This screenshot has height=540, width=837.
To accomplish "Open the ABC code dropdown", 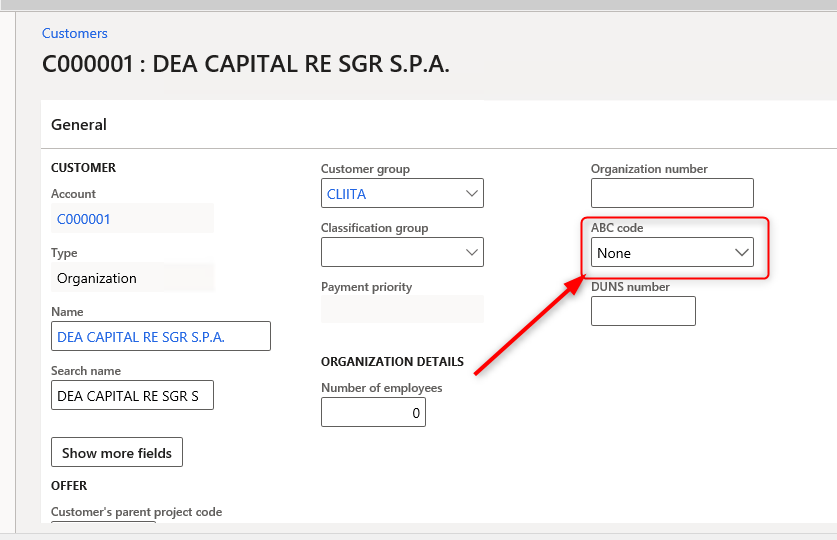I will point(742,253).
